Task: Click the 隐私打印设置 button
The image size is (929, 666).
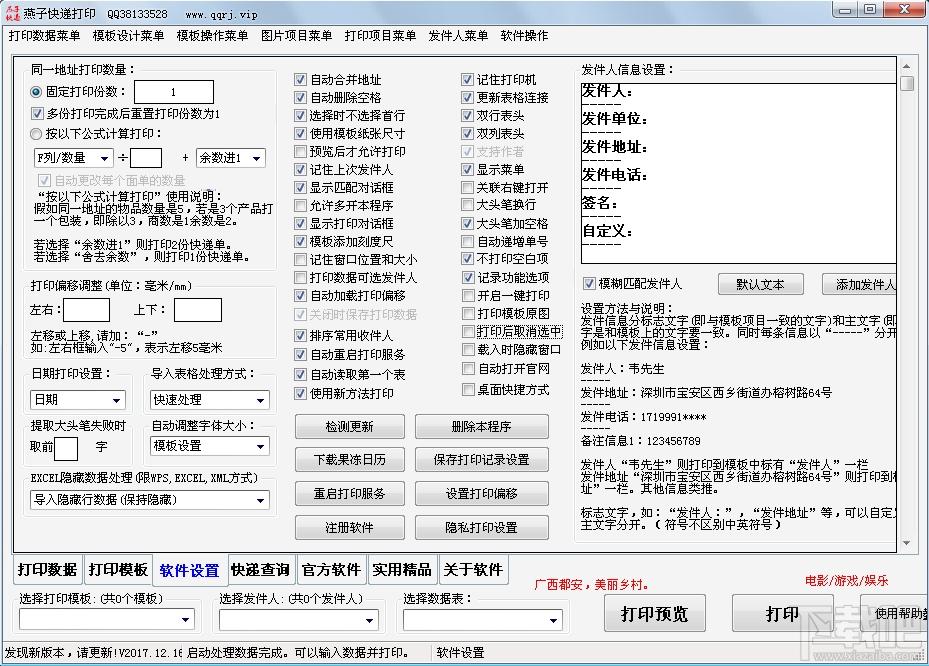Action: pyautogui.click(x=482, y=527)
